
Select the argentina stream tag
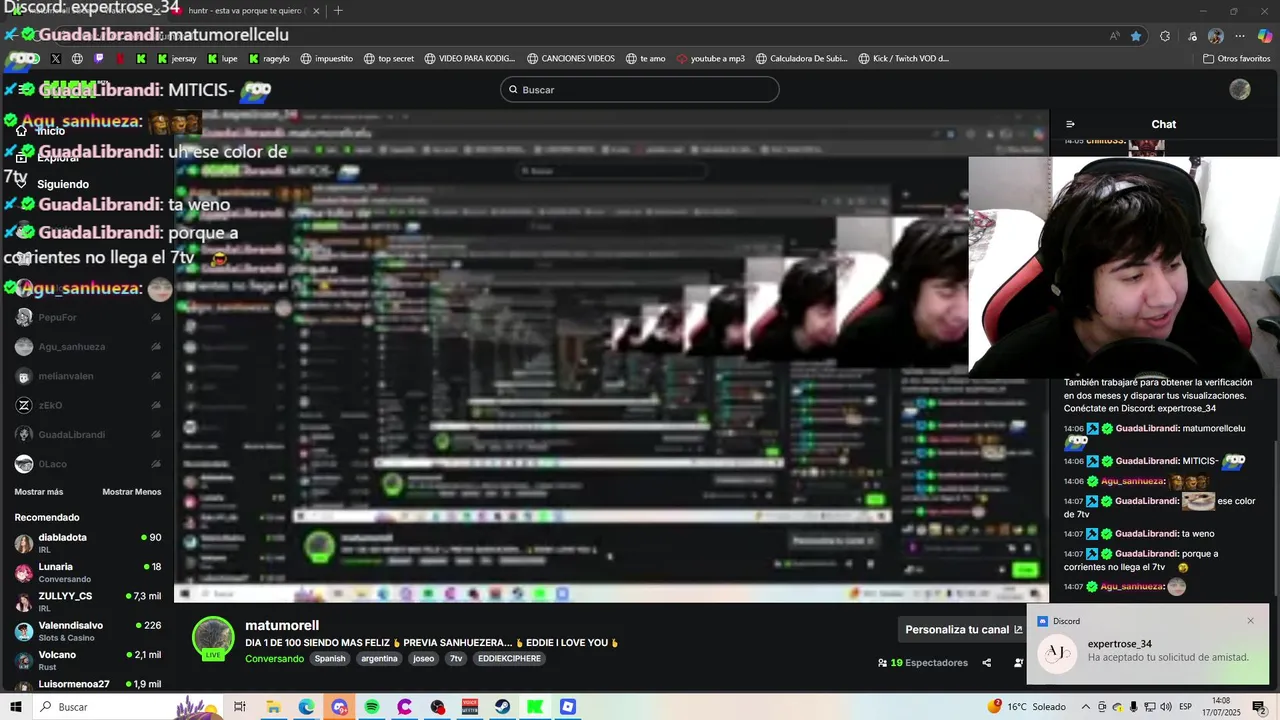379,659
